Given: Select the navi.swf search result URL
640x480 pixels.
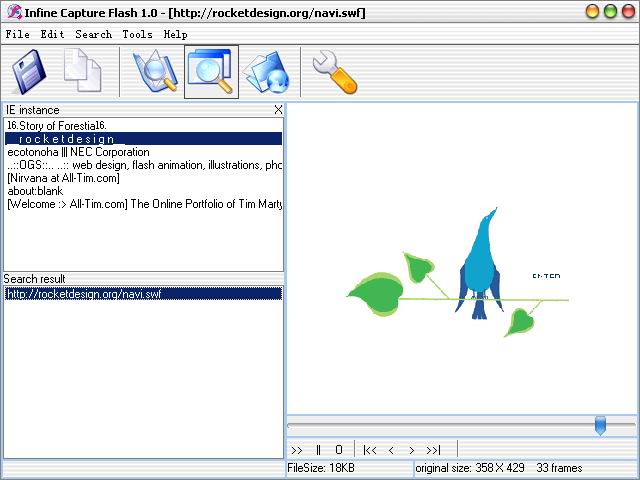Looking at the screenshot, I should 144,294.
